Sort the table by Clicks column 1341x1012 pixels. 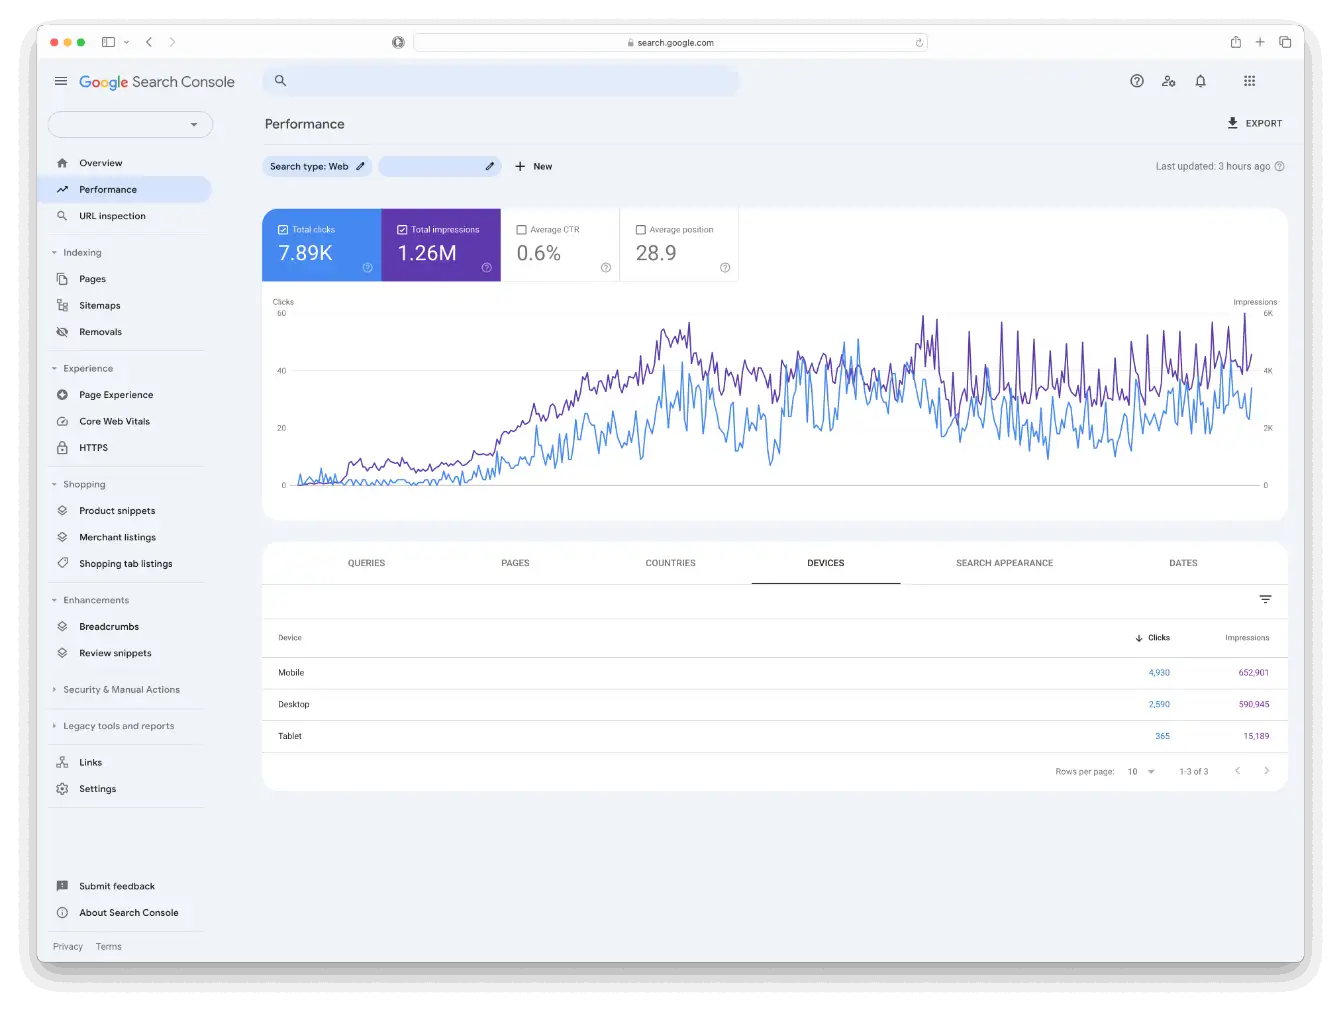click(x=1152, y=637)
